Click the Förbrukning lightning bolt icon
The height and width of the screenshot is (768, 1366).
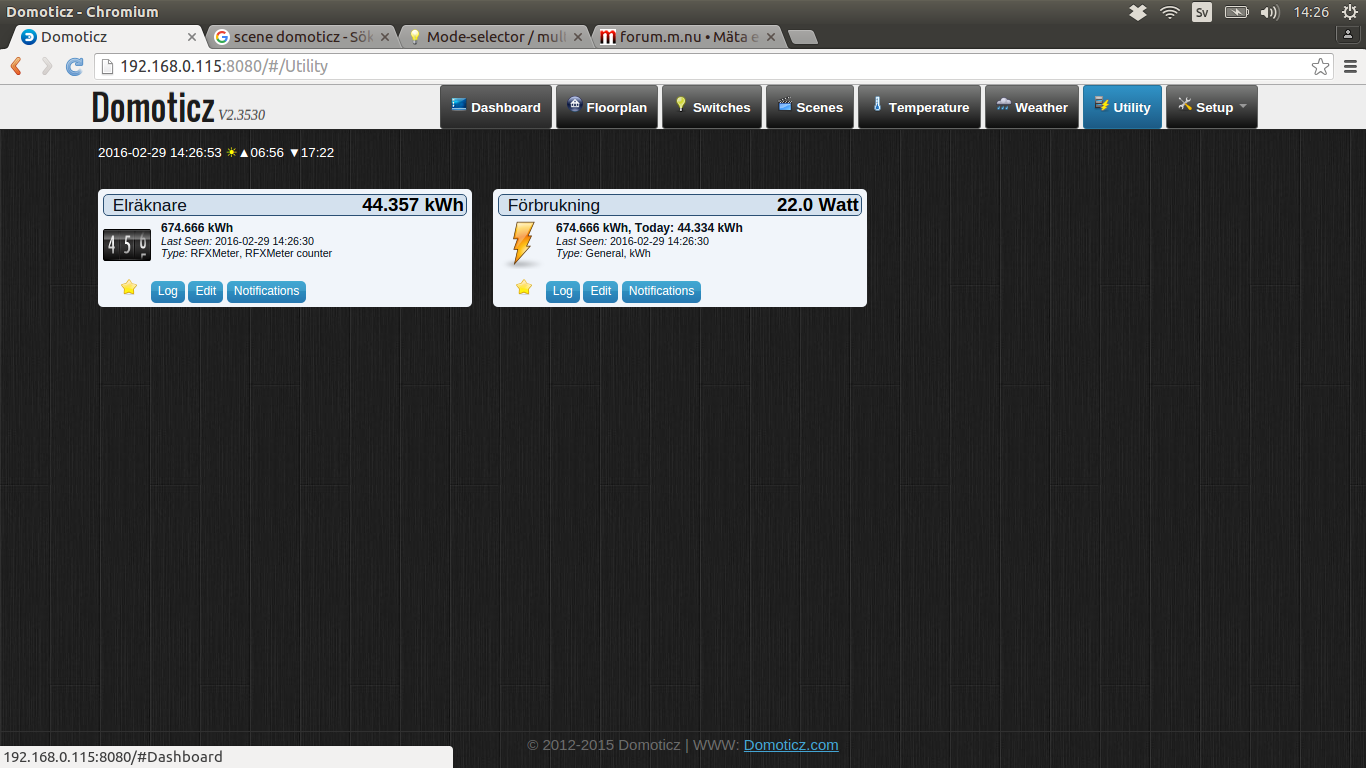[522, 245]
